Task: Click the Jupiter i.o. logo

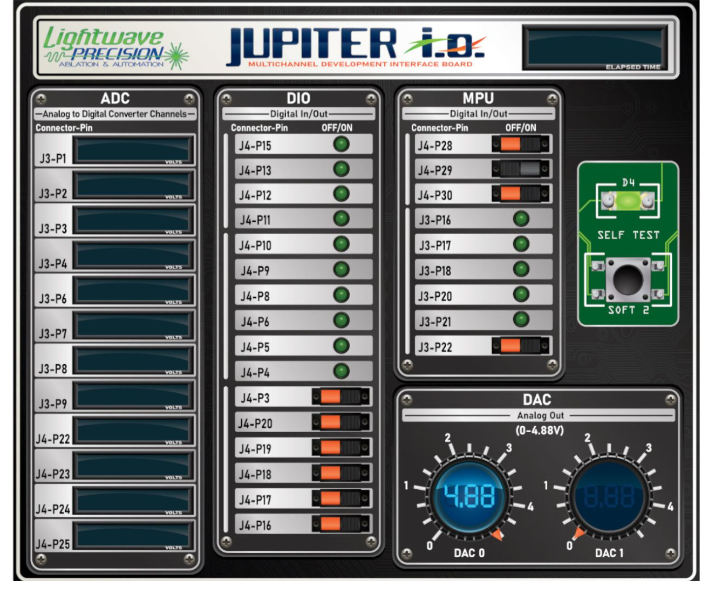Action: pos(357,47)
